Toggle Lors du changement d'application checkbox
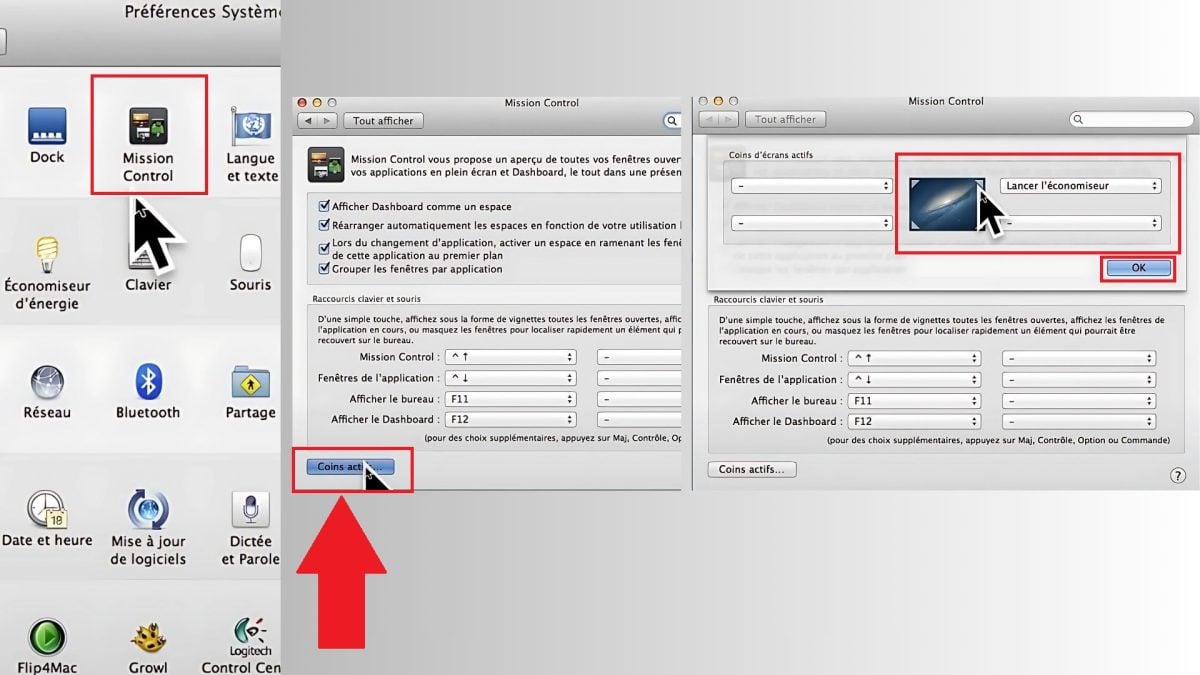1200x675 pixels. pyautogui.click(x=325, y=248)
